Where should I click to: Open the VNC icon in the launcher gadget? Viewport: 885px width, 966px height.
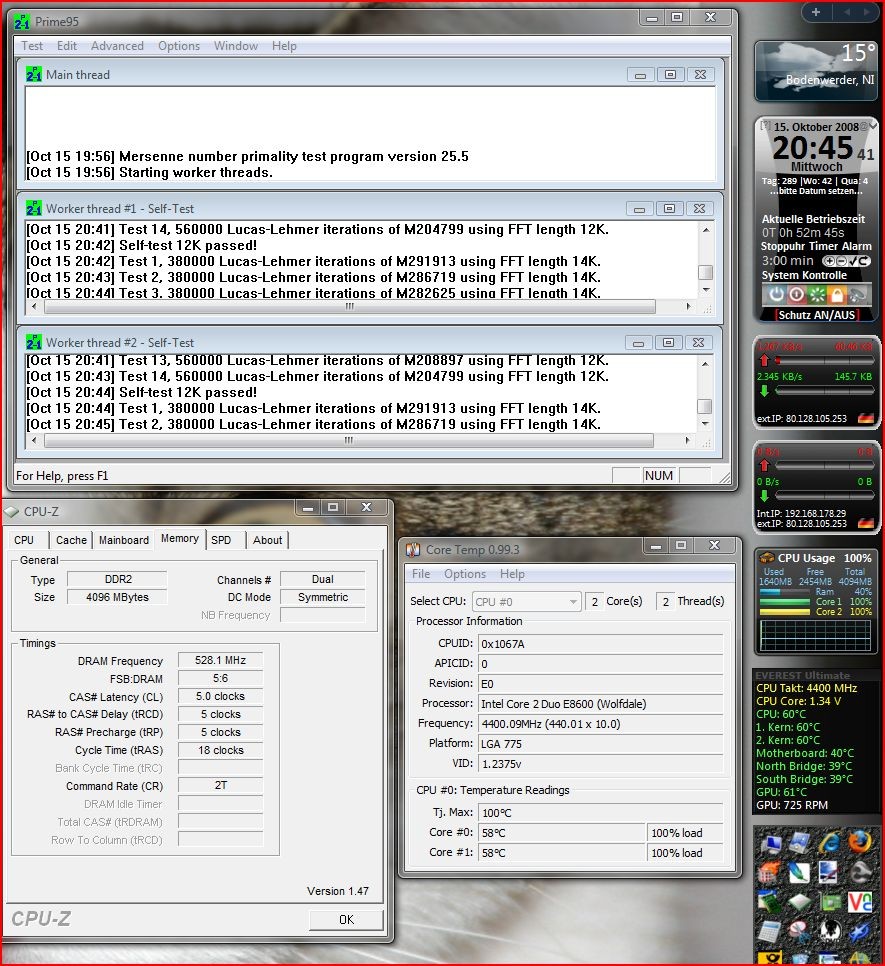860,903
